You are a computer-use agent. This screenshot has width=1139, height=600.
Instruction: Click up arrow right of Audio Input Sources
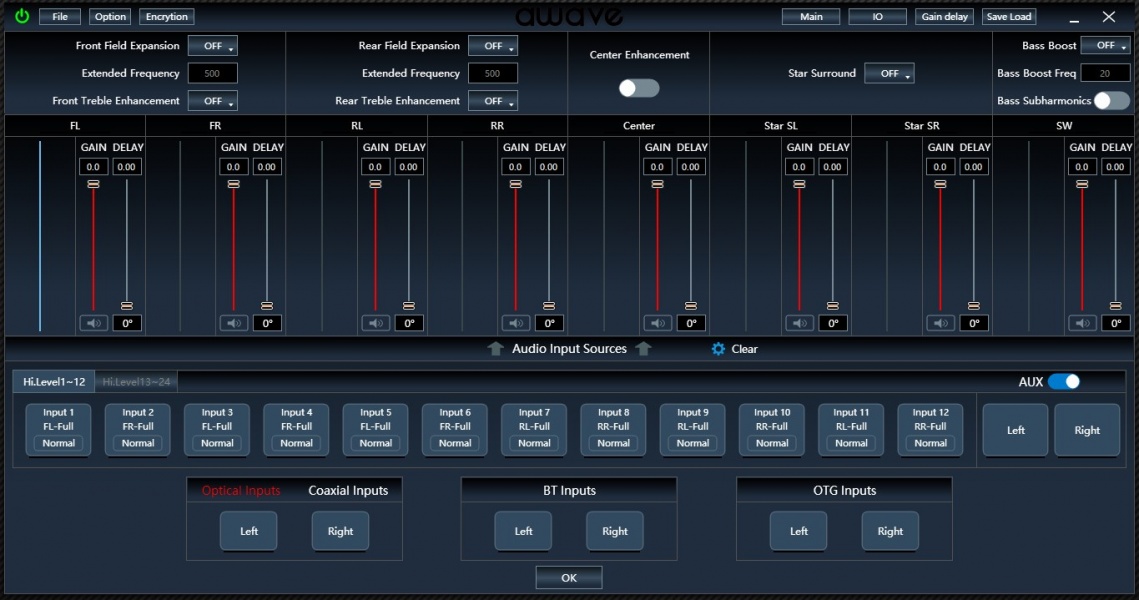643,349
